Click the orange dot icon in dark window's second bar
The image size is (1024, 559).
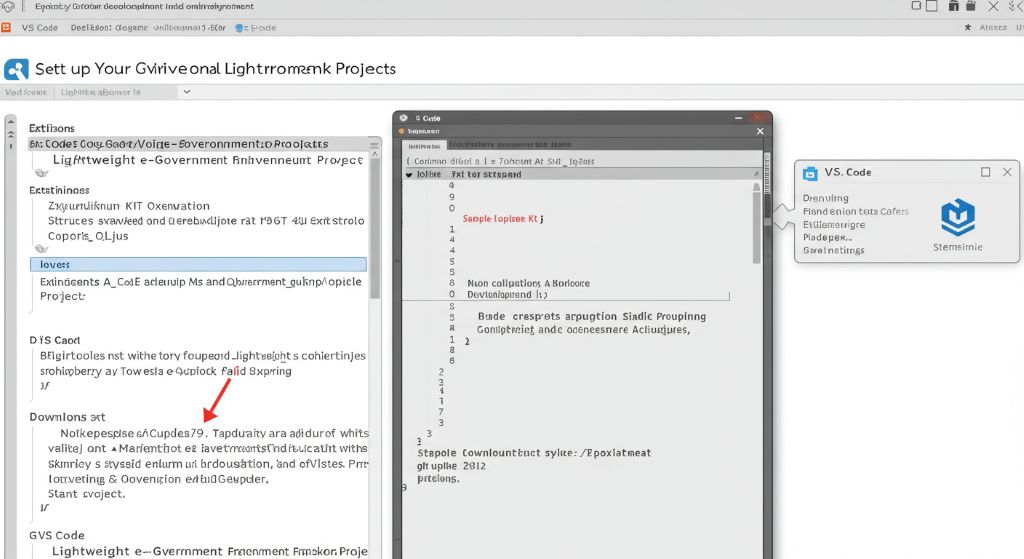click(x=402, y=131)
